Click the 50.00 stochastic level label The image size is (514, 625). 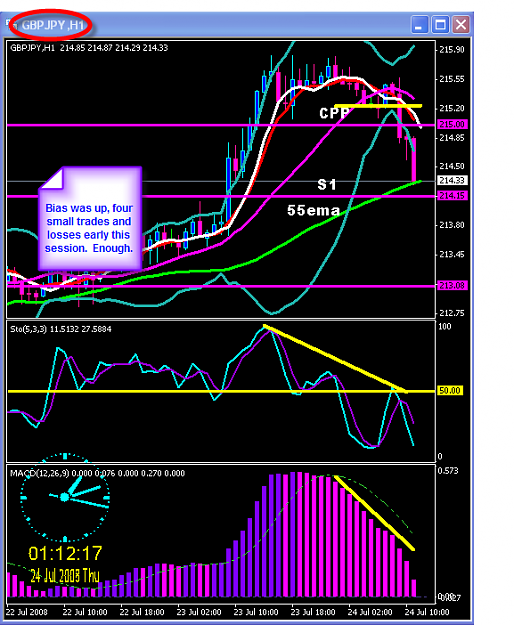[x=450, y=391]
